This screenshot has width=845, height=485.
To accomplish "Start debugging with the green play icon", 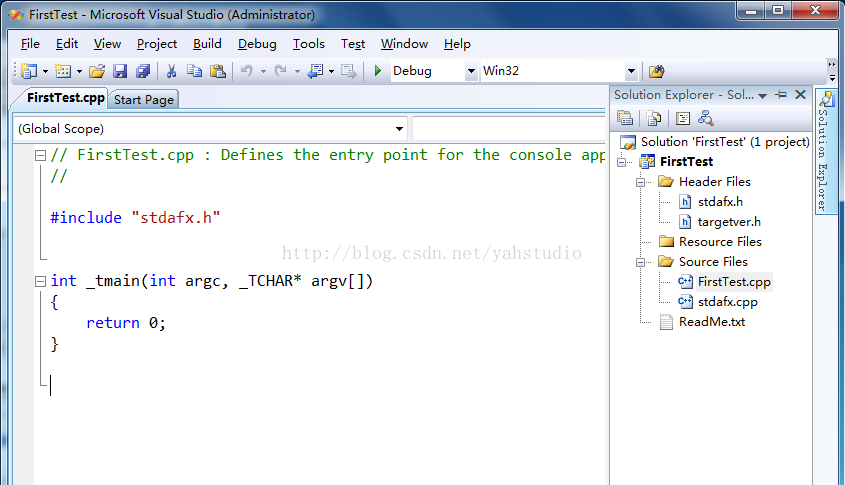I will 378,71.
